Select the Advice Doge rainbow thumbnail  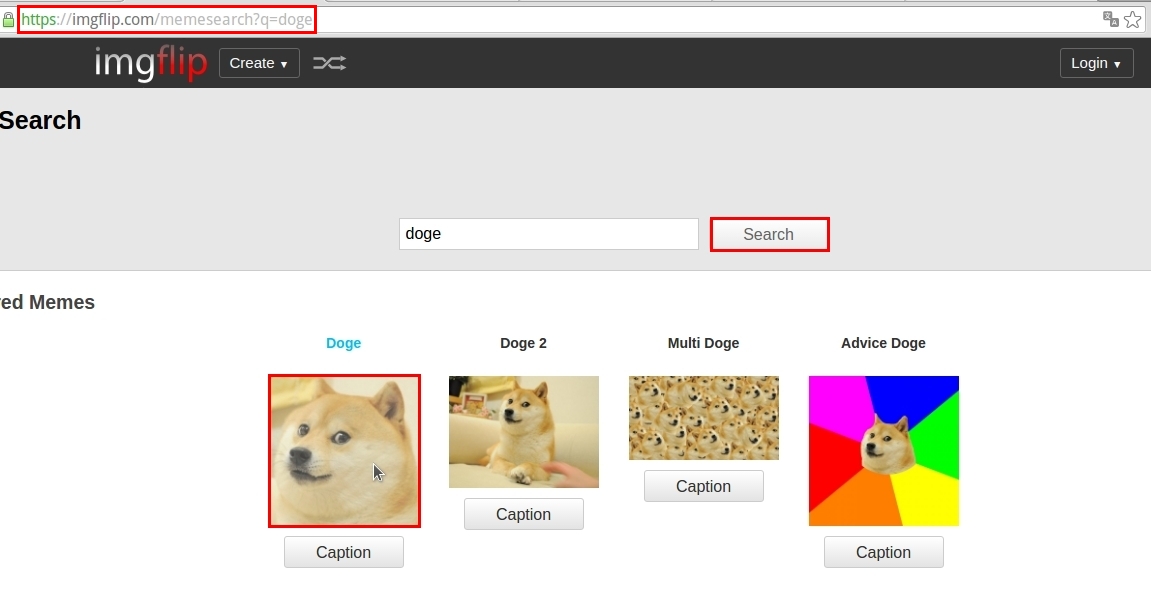point(884,451)
